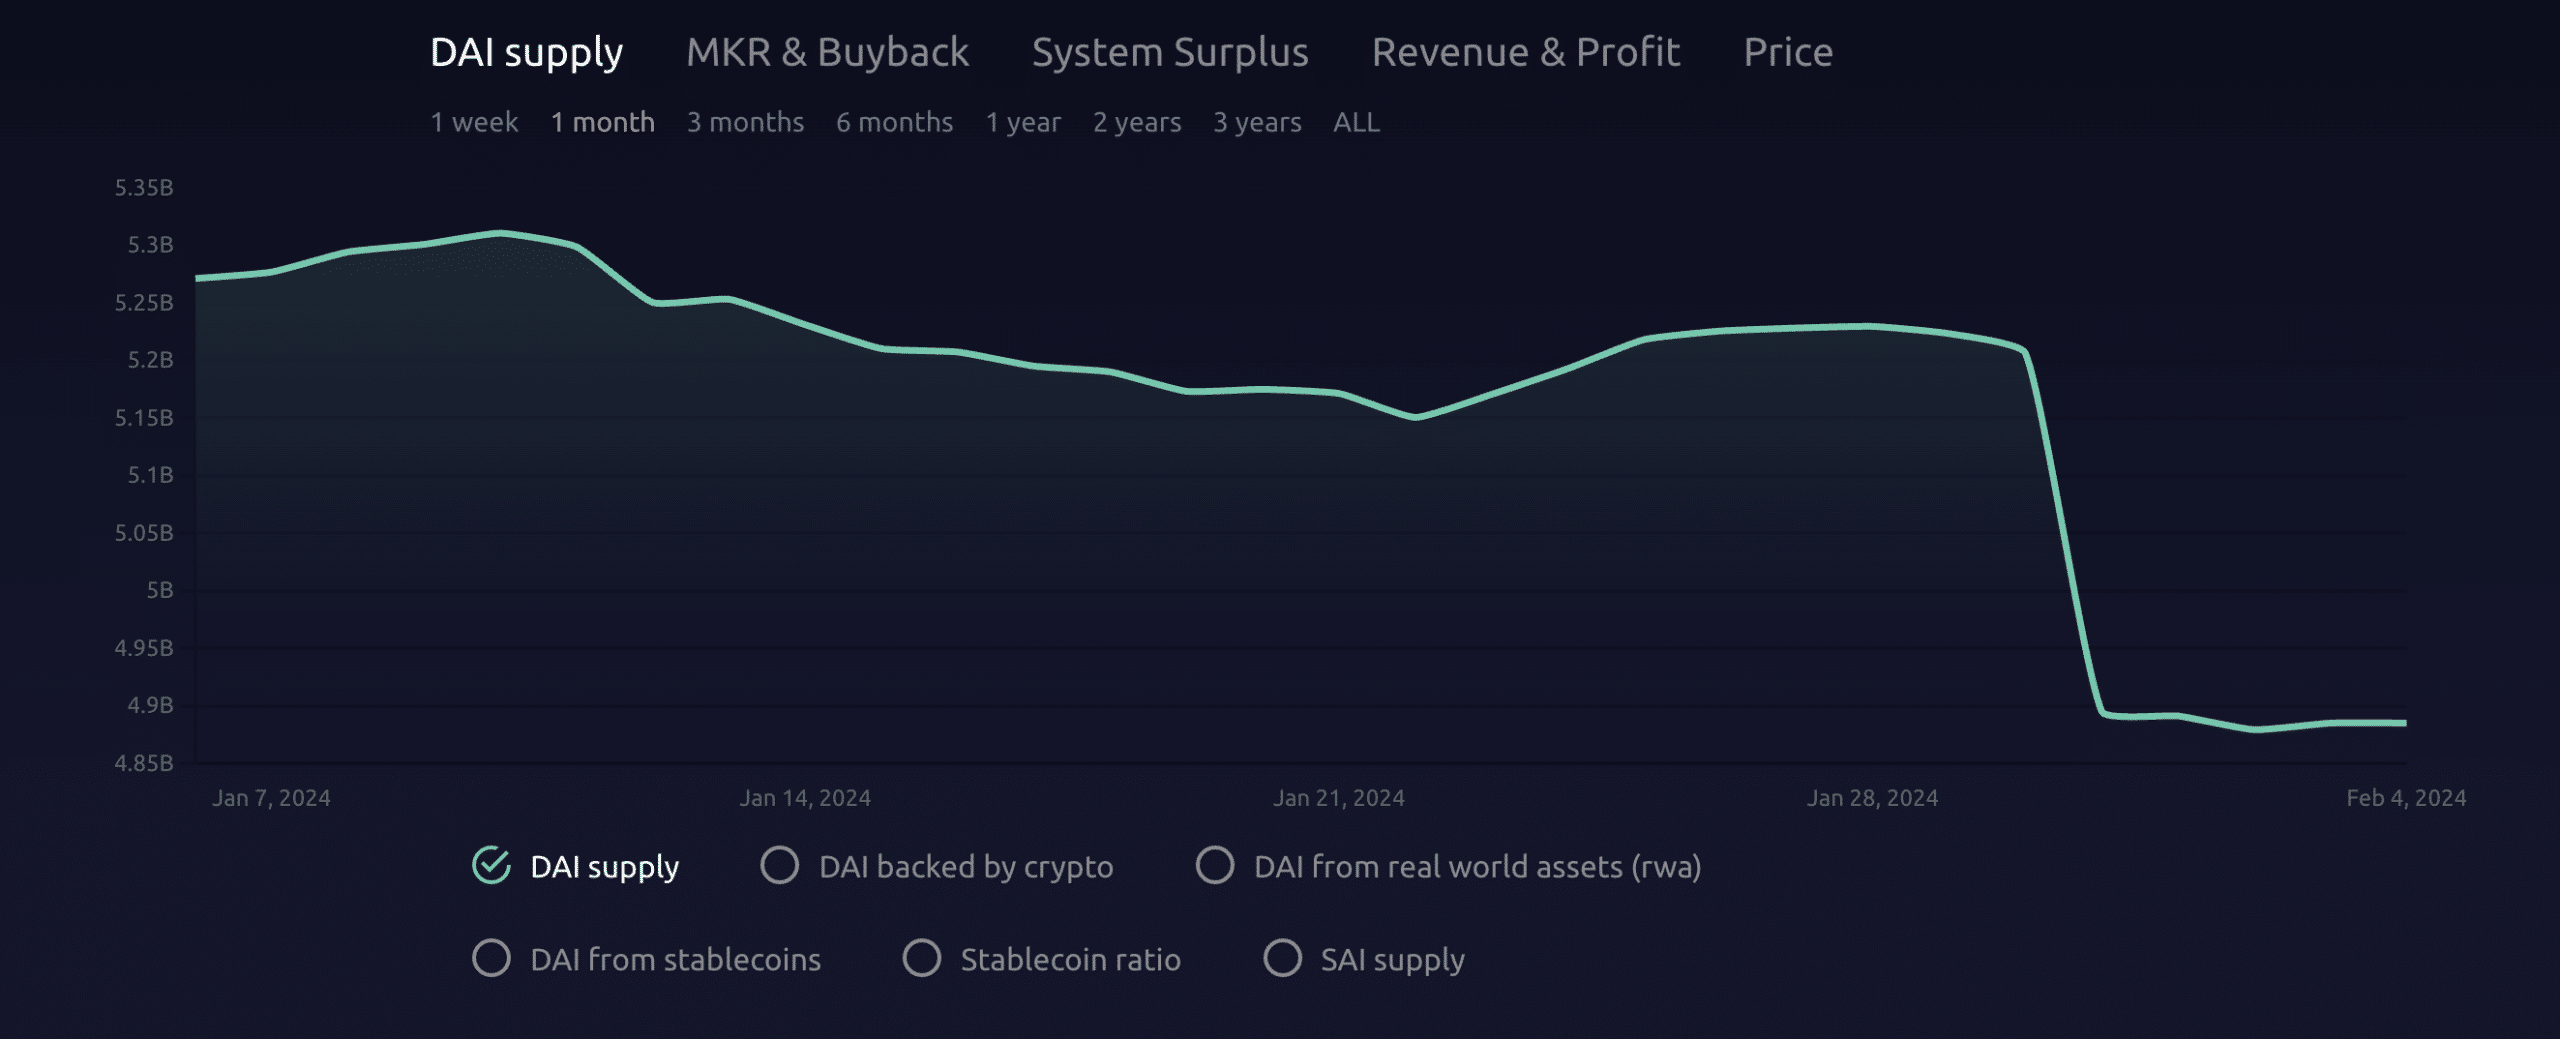This screenshot has width=2560, height=1039.
Task: Enable DAI backed by crypto series
Action: 936,866
